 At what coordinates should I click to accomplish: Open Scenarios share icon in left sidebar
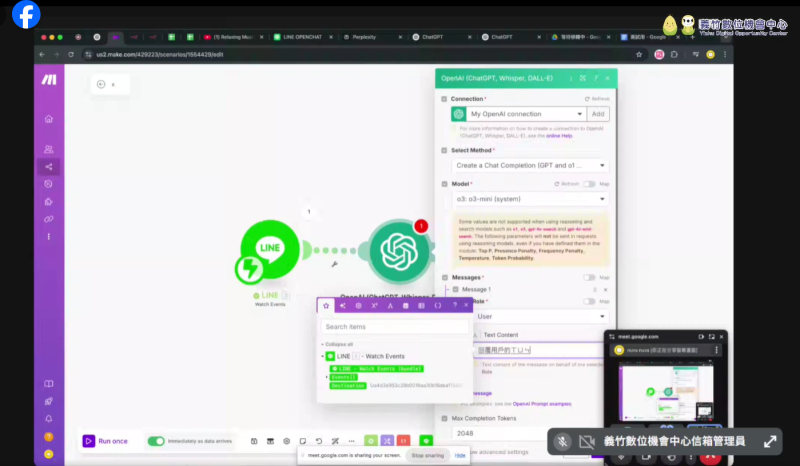(x=49, y=166)
